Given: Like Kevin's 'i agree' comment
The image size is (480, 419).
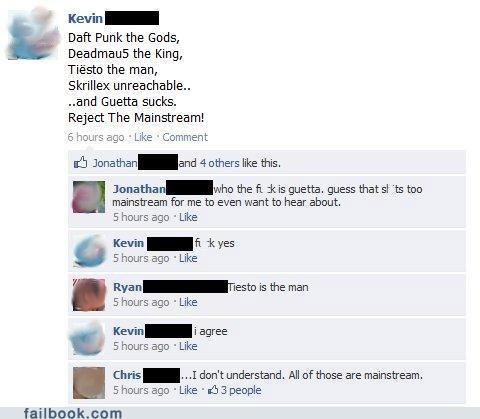Looking at the screenshot, I should point(188,346).
